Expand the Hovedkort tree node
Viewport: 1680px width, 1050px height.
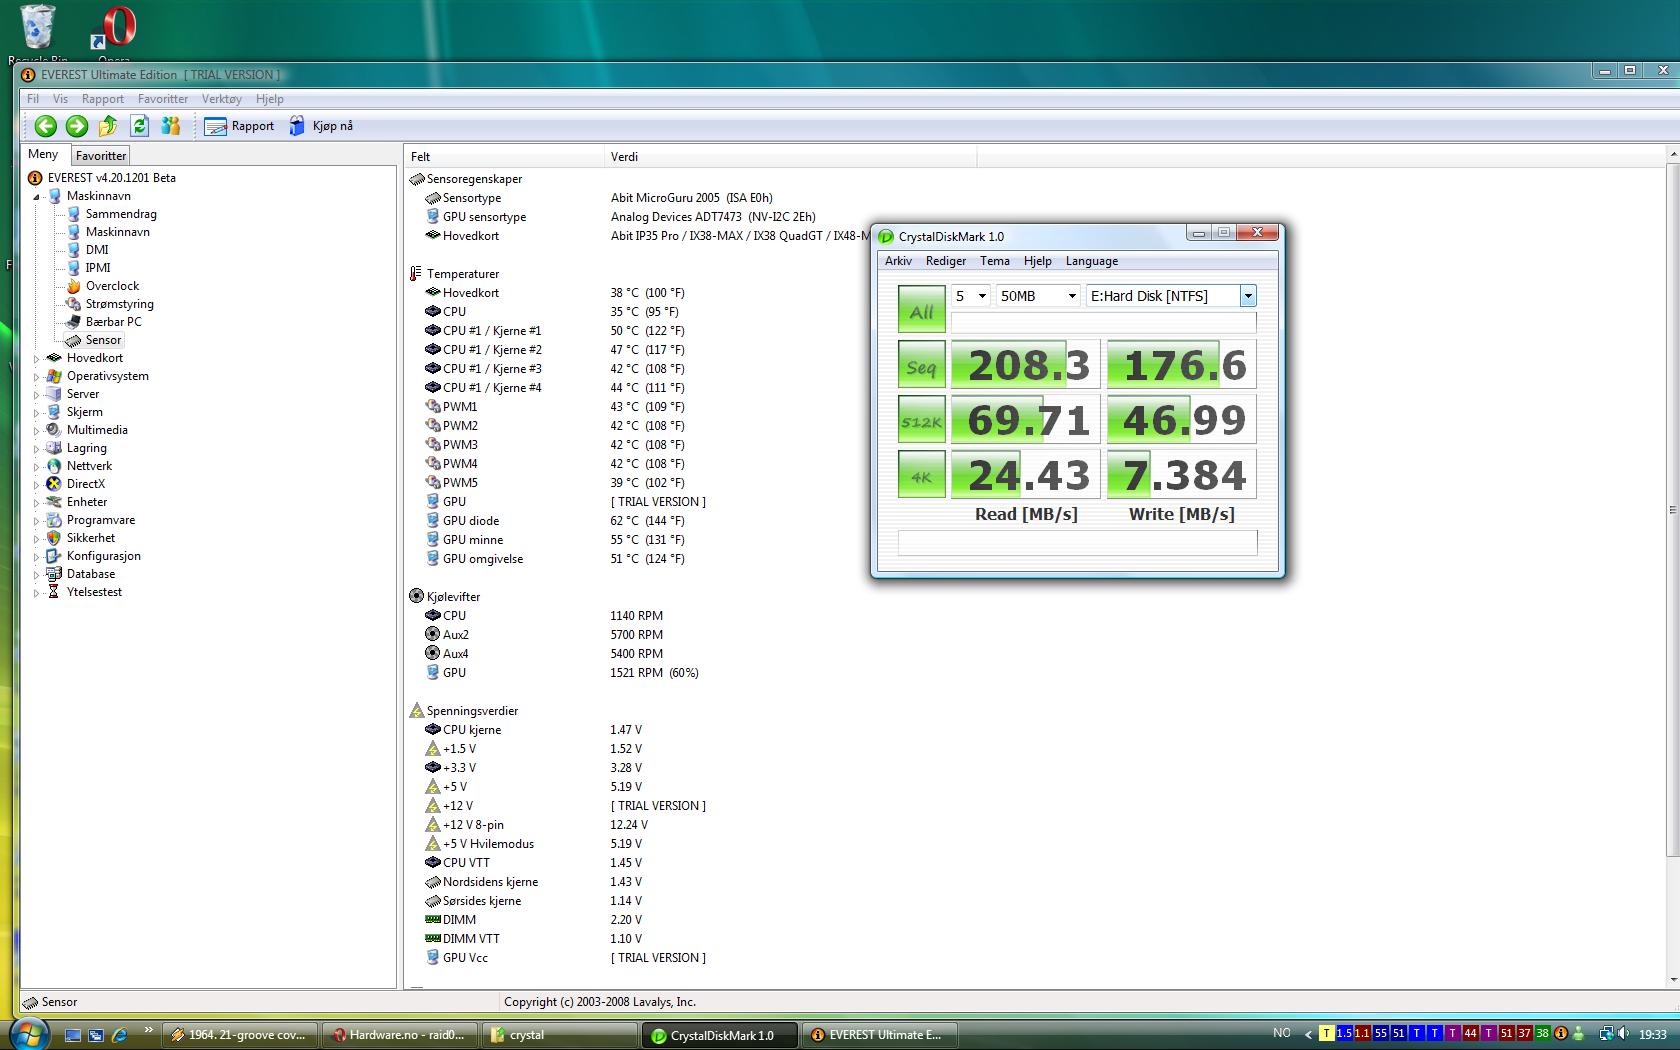click(37, 359)
